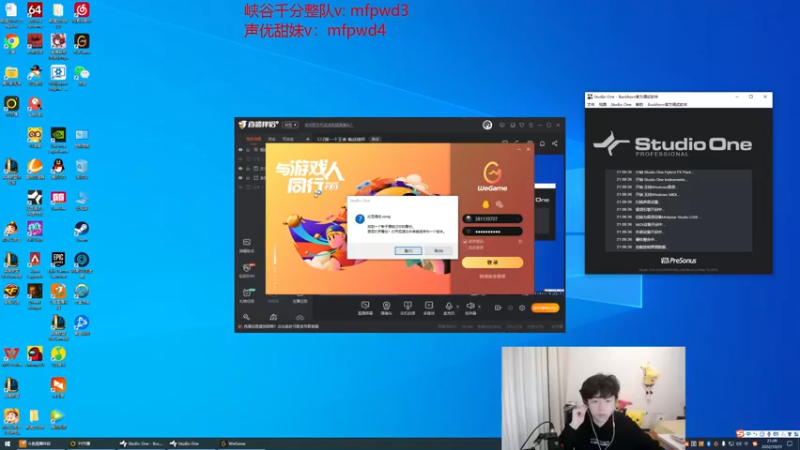Switch to Studio One - Buc... taskbar item

(141, 444)
